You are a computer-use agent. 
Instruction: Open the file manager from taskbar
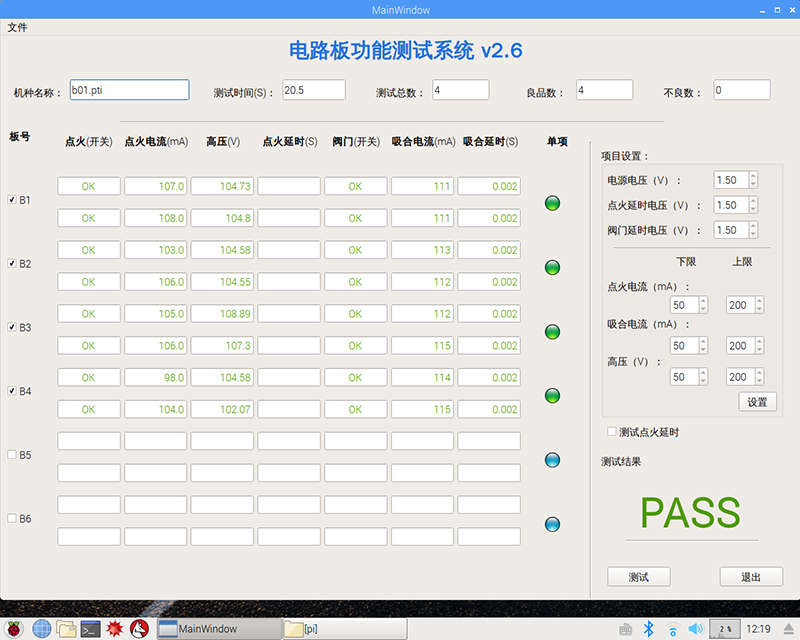click(66, 628)
